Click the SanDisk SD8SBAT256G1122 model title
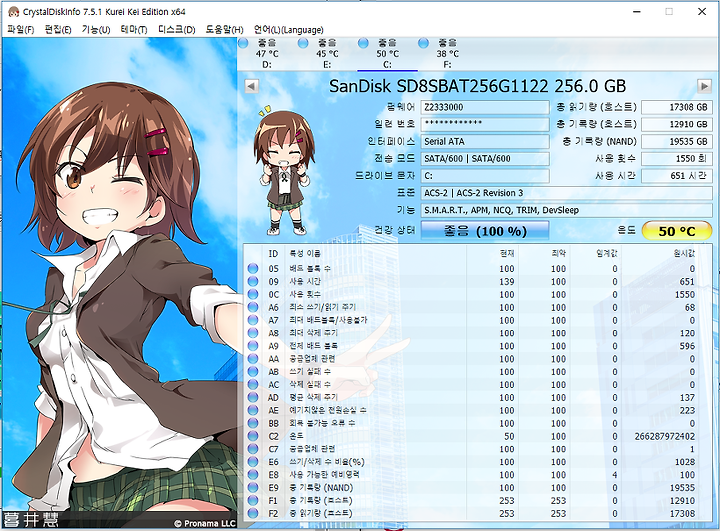 pos(478,86)
